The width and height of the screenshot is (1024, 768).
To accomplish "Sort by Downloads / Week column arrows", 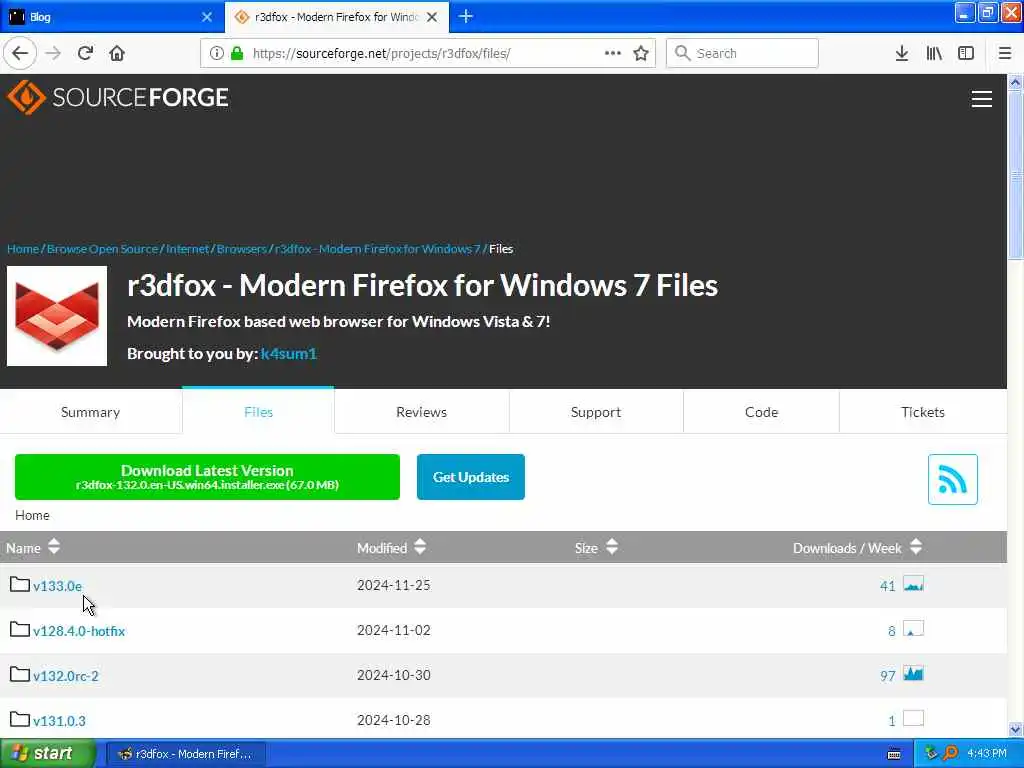I will (x=916, y=547).
